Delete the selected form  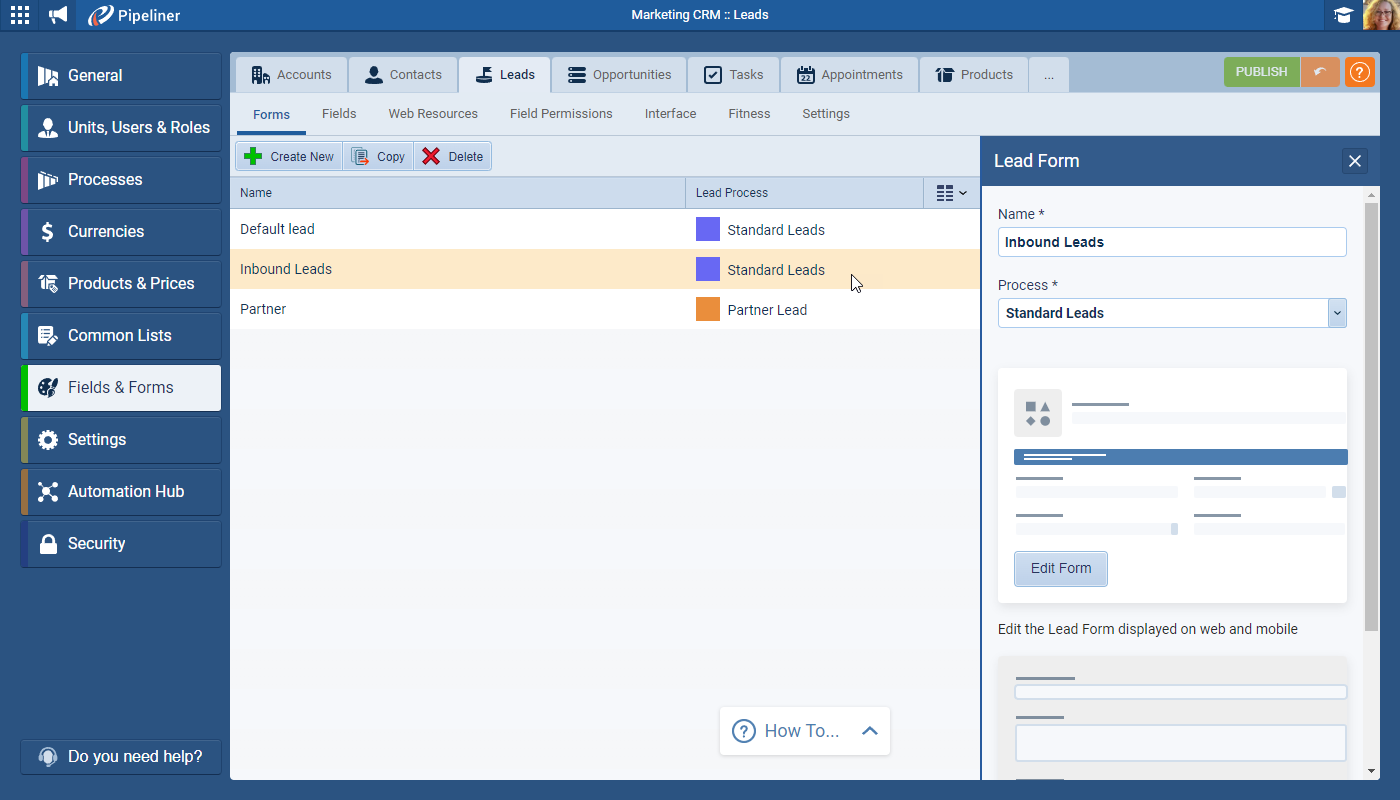(452, 156)
